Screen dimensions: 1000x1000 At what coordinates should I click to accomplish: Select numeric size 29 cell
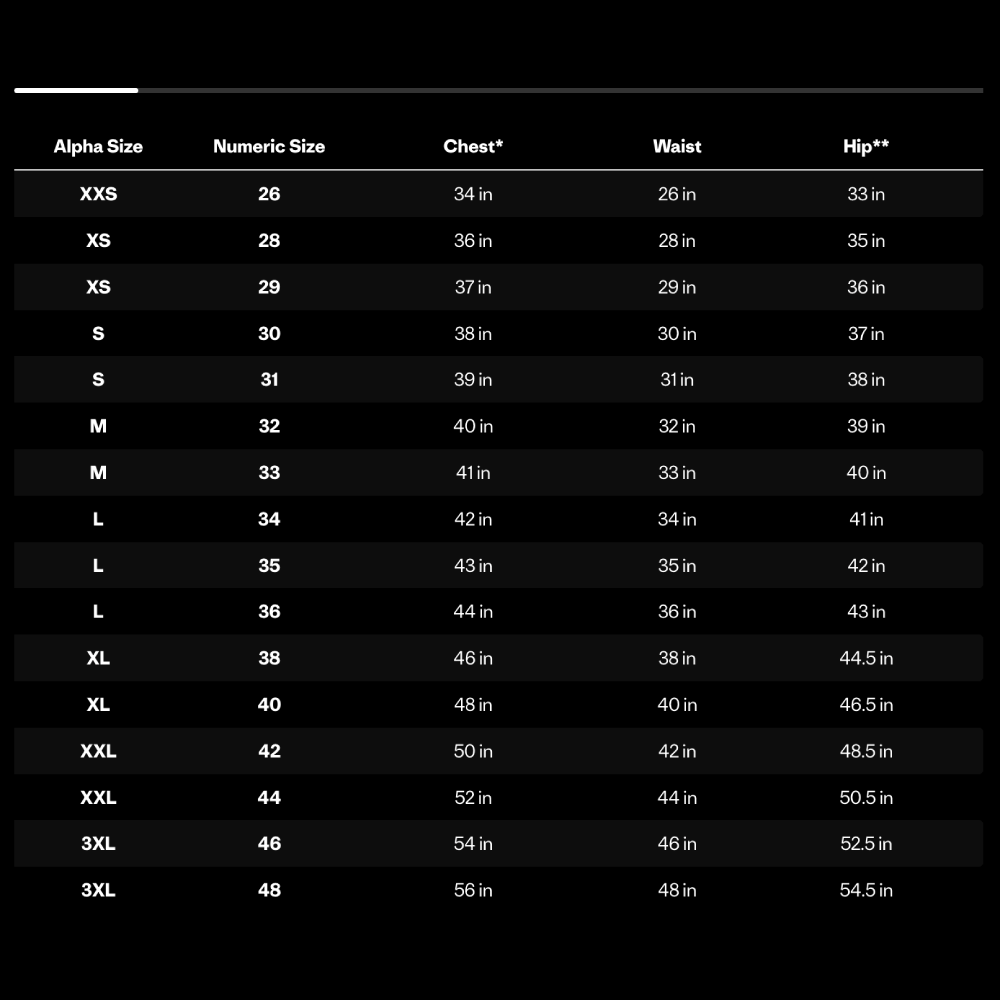269,287
